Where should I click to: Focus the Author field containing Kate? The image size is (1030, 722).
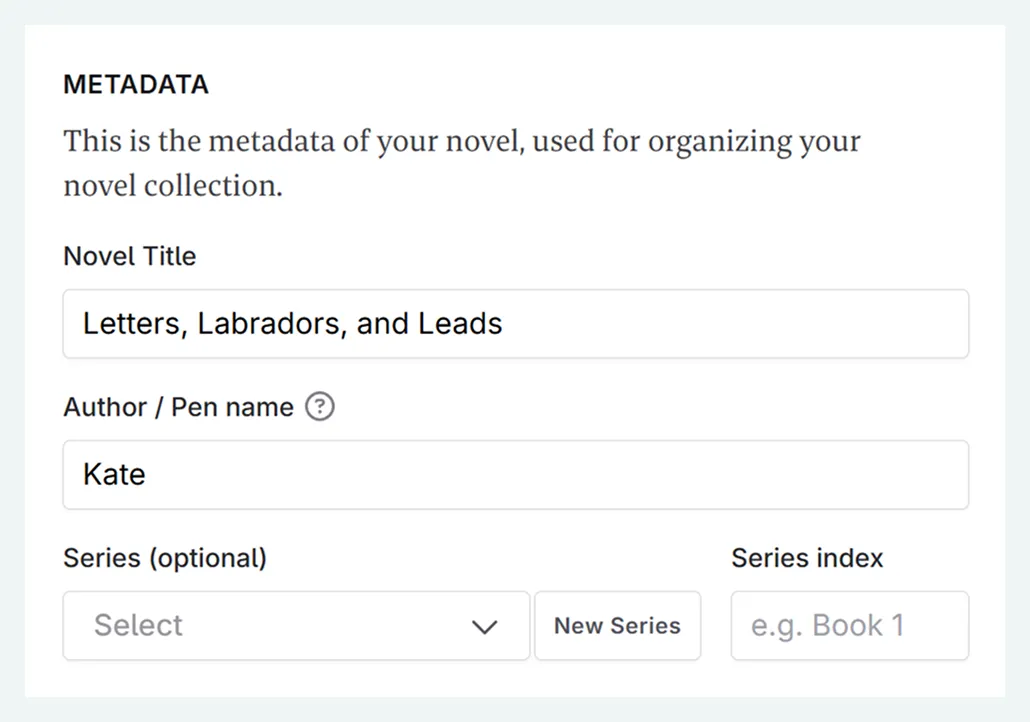[516, 474]
